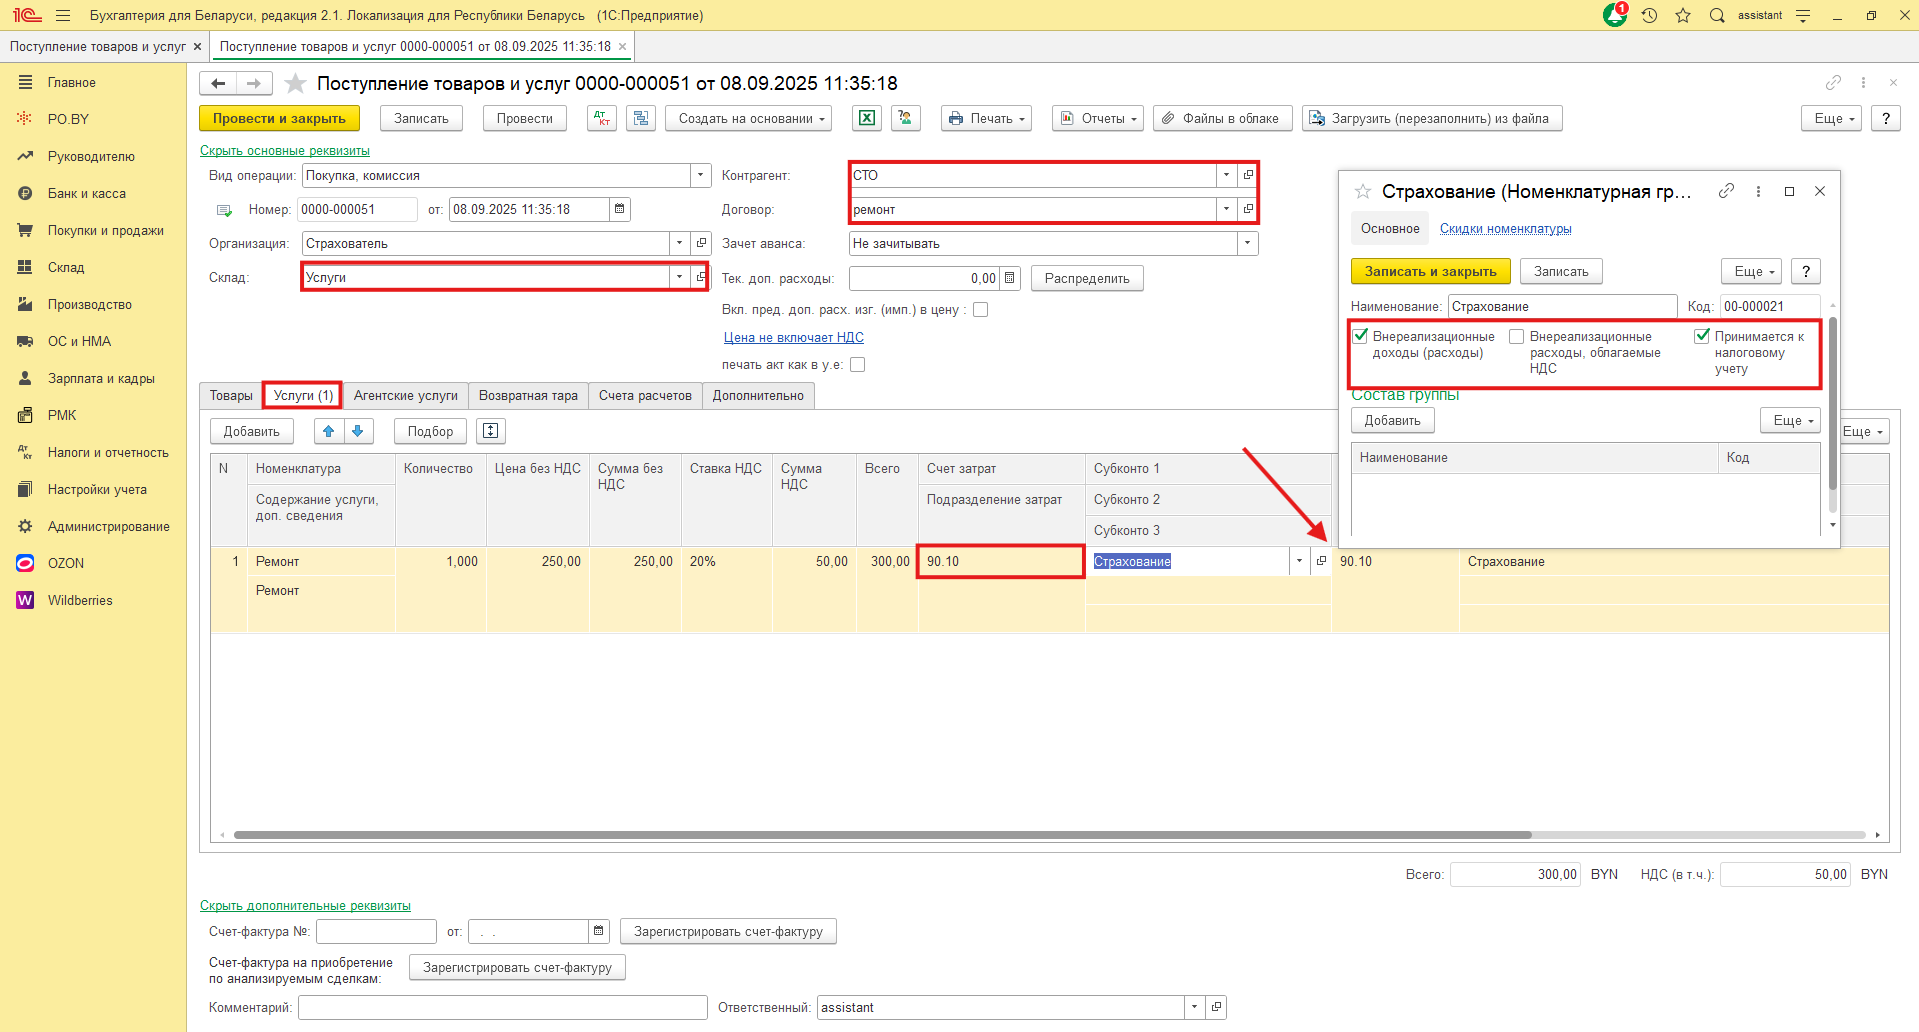Move row down with blue arrow
This screenshot has height=1032, width=1919.
click(358, 431)
